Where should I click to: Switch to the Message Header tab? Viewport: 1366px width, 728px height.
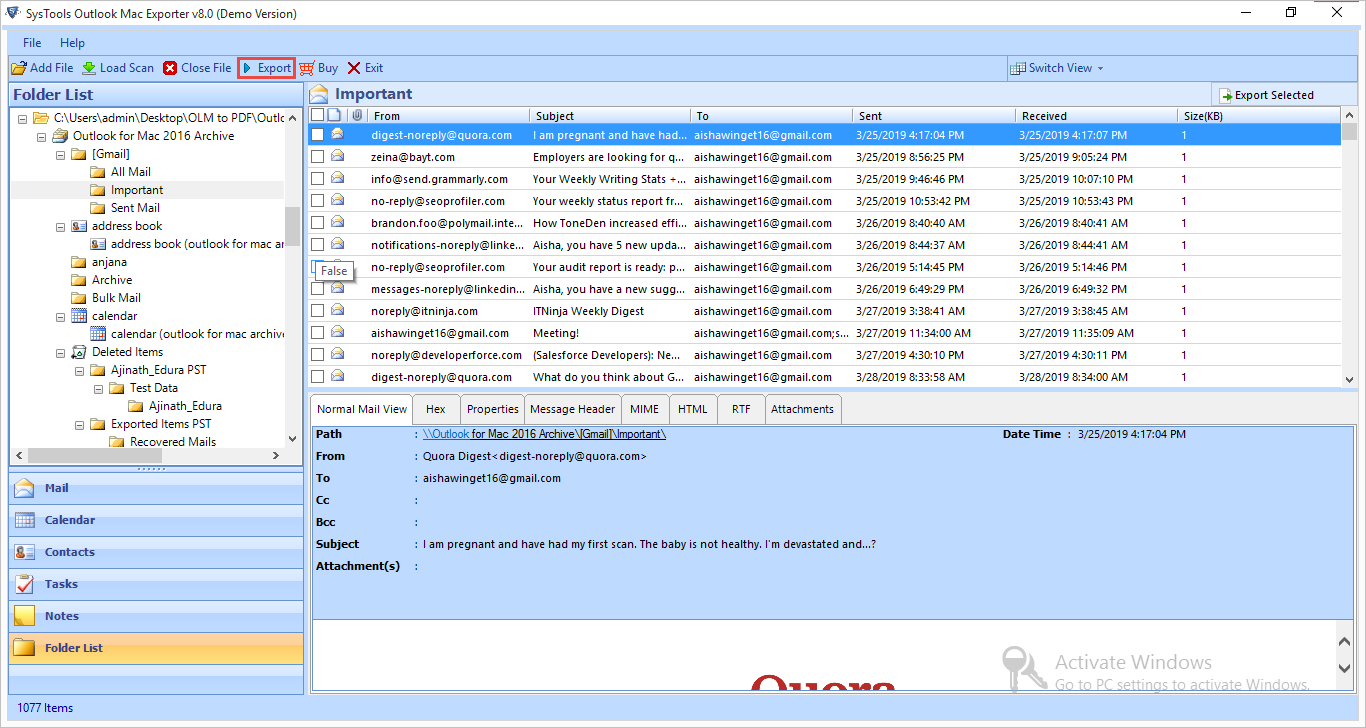tap(573, 409)
